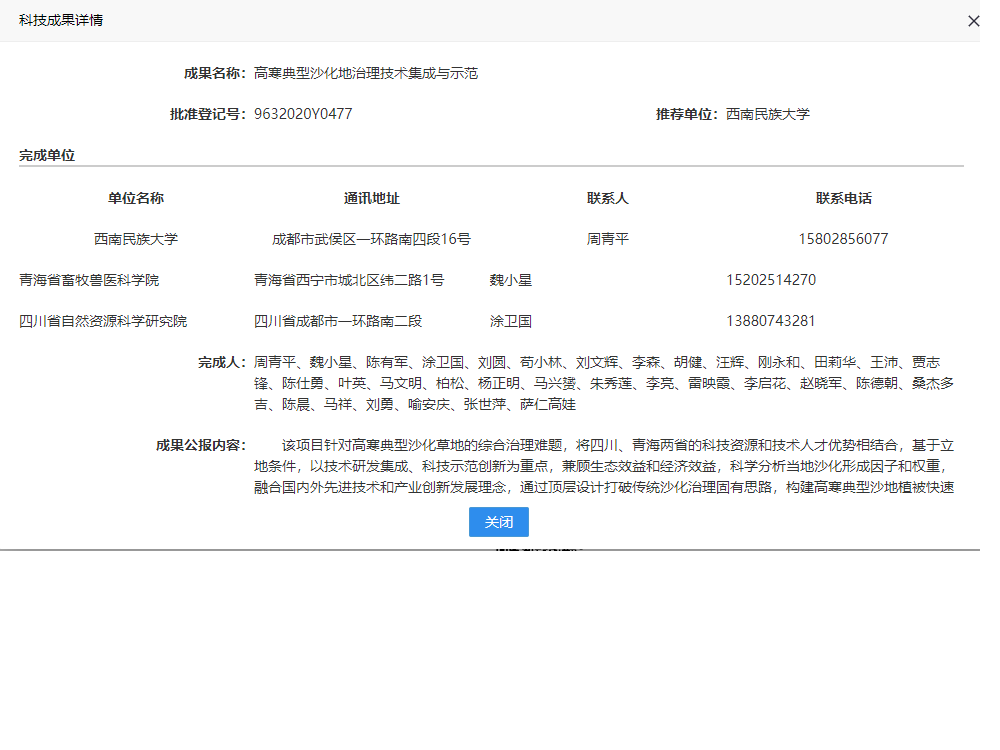1000x750 pixels.
Task: Click the 四川省自然资源科学研究院 unit cell
Action: point(103,321)
